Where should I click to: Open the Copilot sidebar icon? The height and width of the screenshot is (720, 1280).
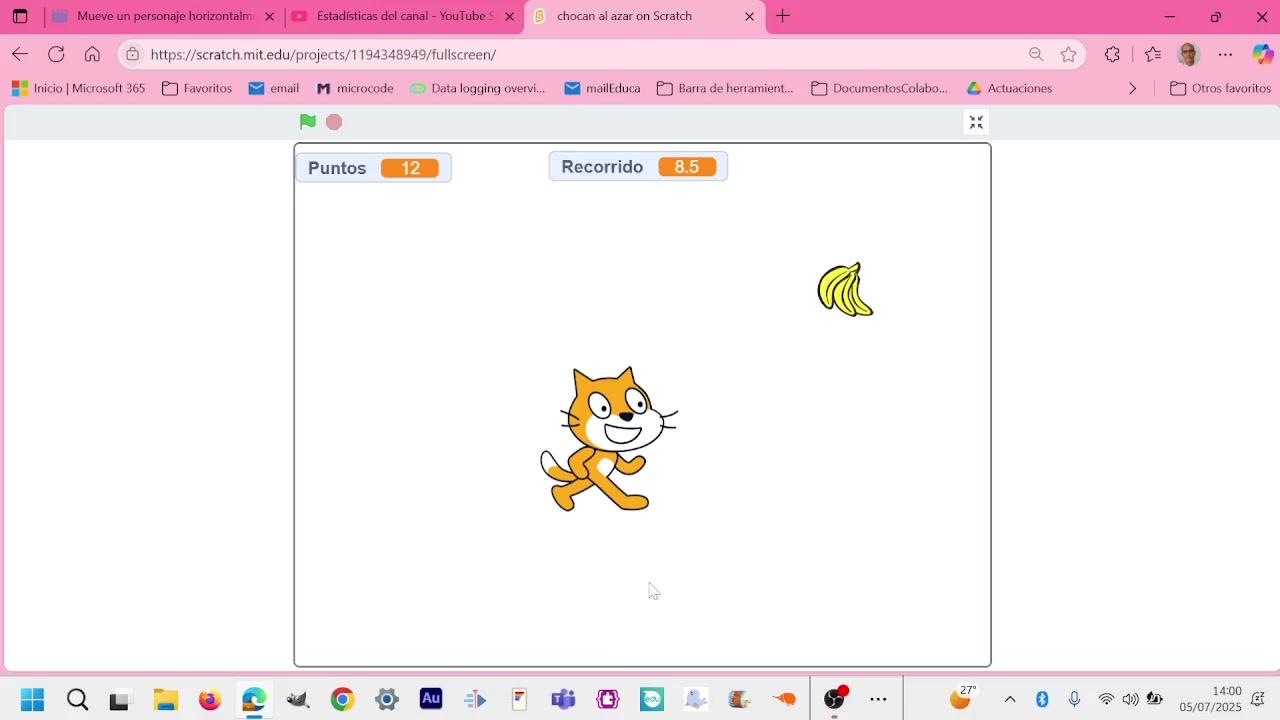(1262, 54)
